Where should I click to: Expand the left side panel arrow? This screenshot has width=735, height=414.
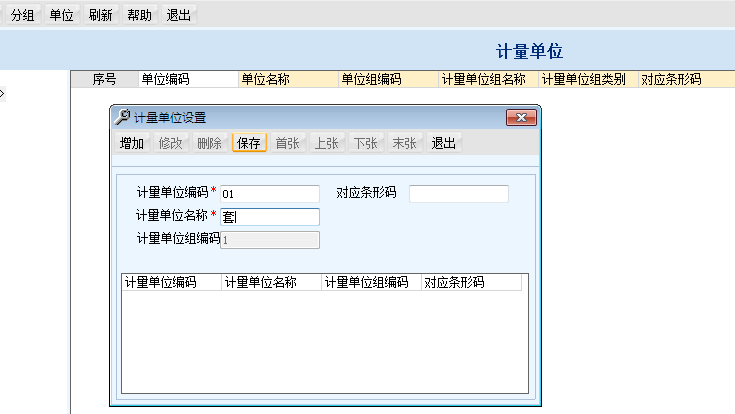point(3,94)
